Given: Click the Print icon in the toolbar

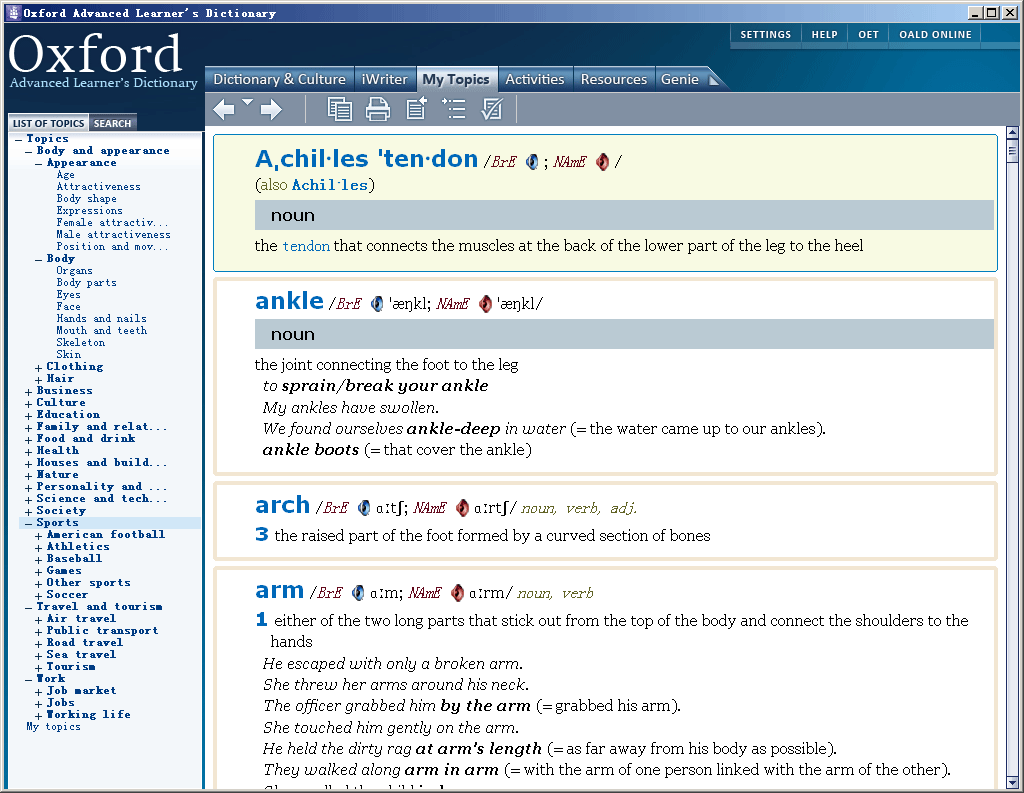Looking at the screenshot, I should tap(377, 109).
